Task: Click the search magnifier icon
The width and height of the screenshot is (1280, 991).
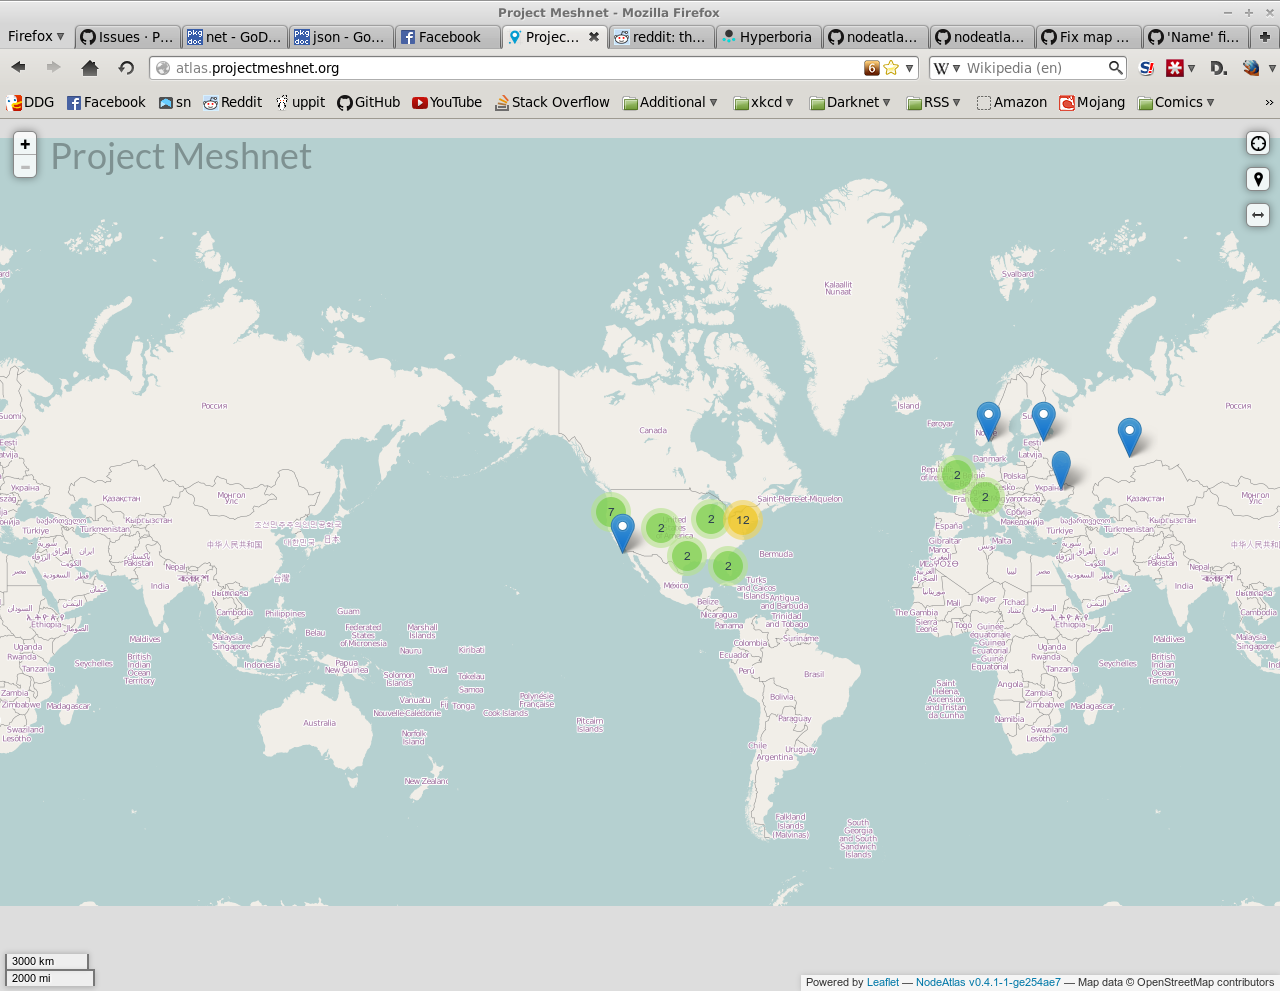Action: point(1115,68)
